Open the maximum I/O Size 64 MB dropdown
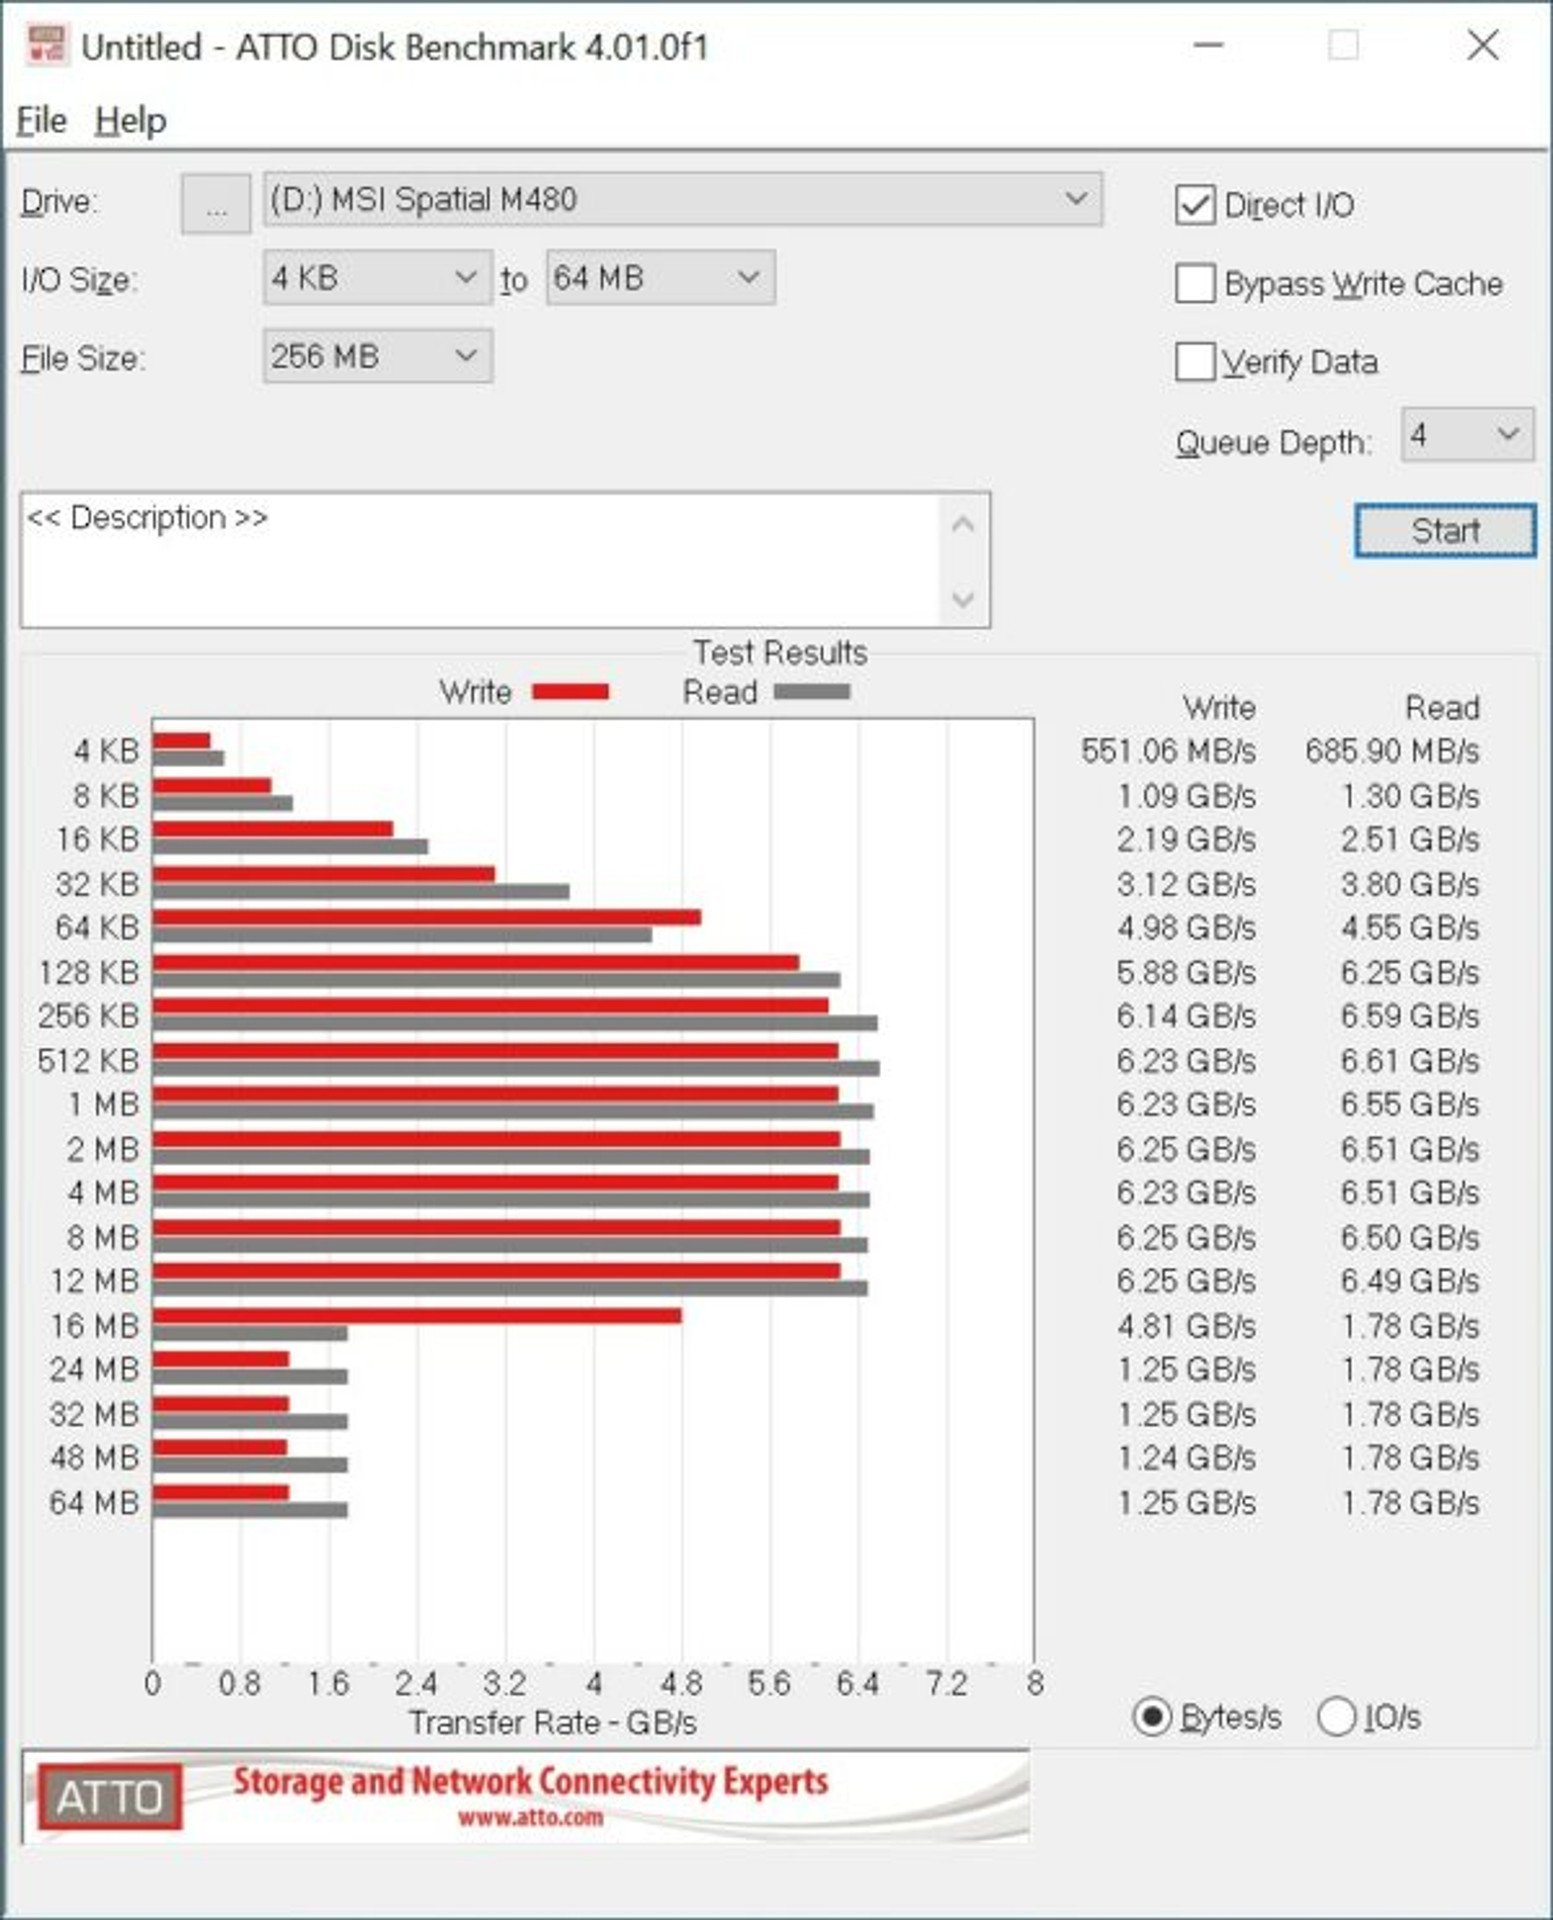Viewport: 1553px width, 1920px height. (660, 277)
